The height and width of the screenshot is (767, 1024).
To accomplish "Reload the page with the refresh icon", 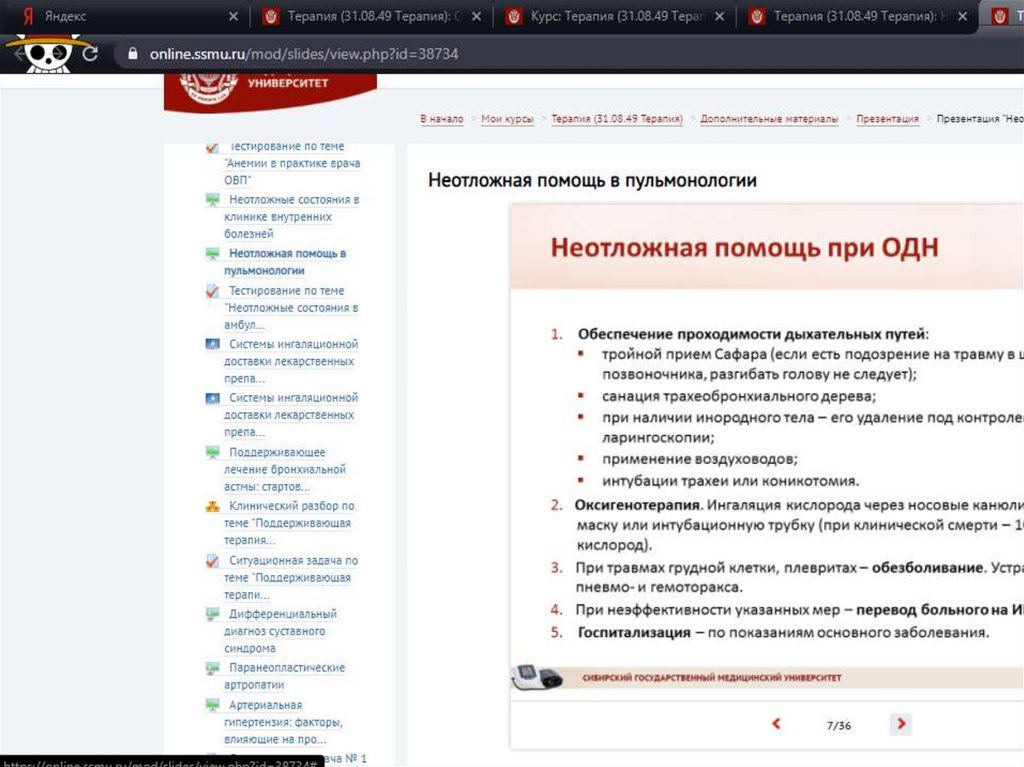I will tap(90, 54).
